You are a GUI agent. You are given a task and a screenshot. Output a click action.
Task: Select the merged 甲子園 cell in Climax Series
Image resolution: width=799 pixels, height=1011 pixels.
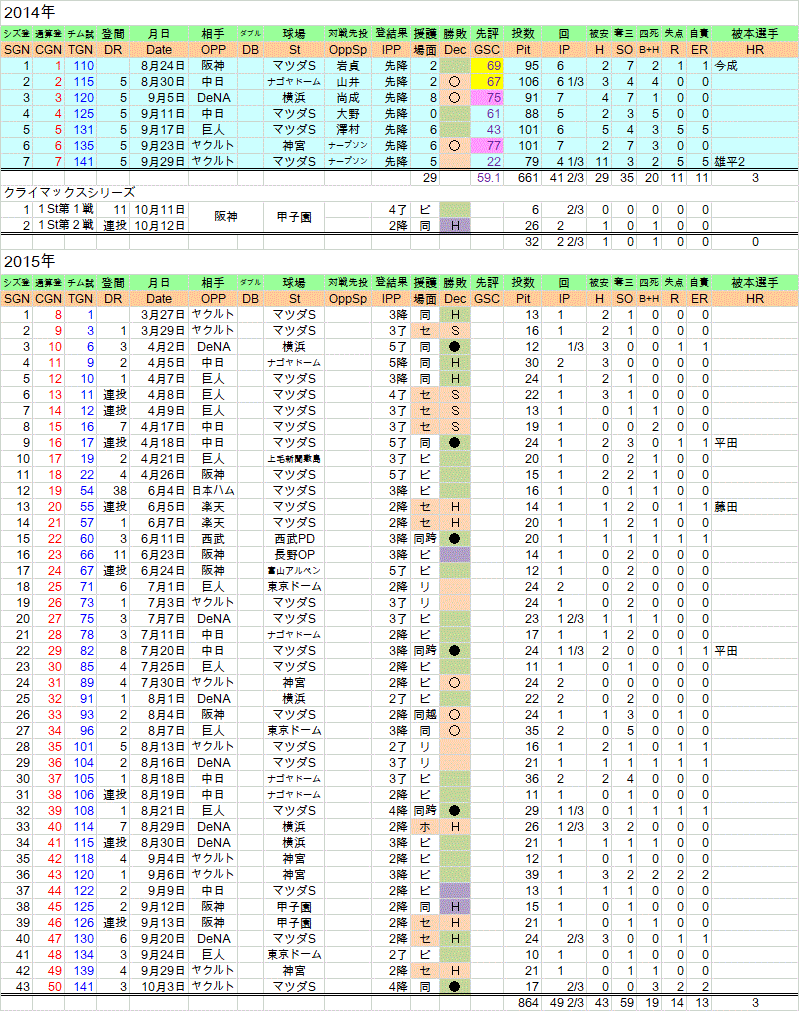coord(294,217)
